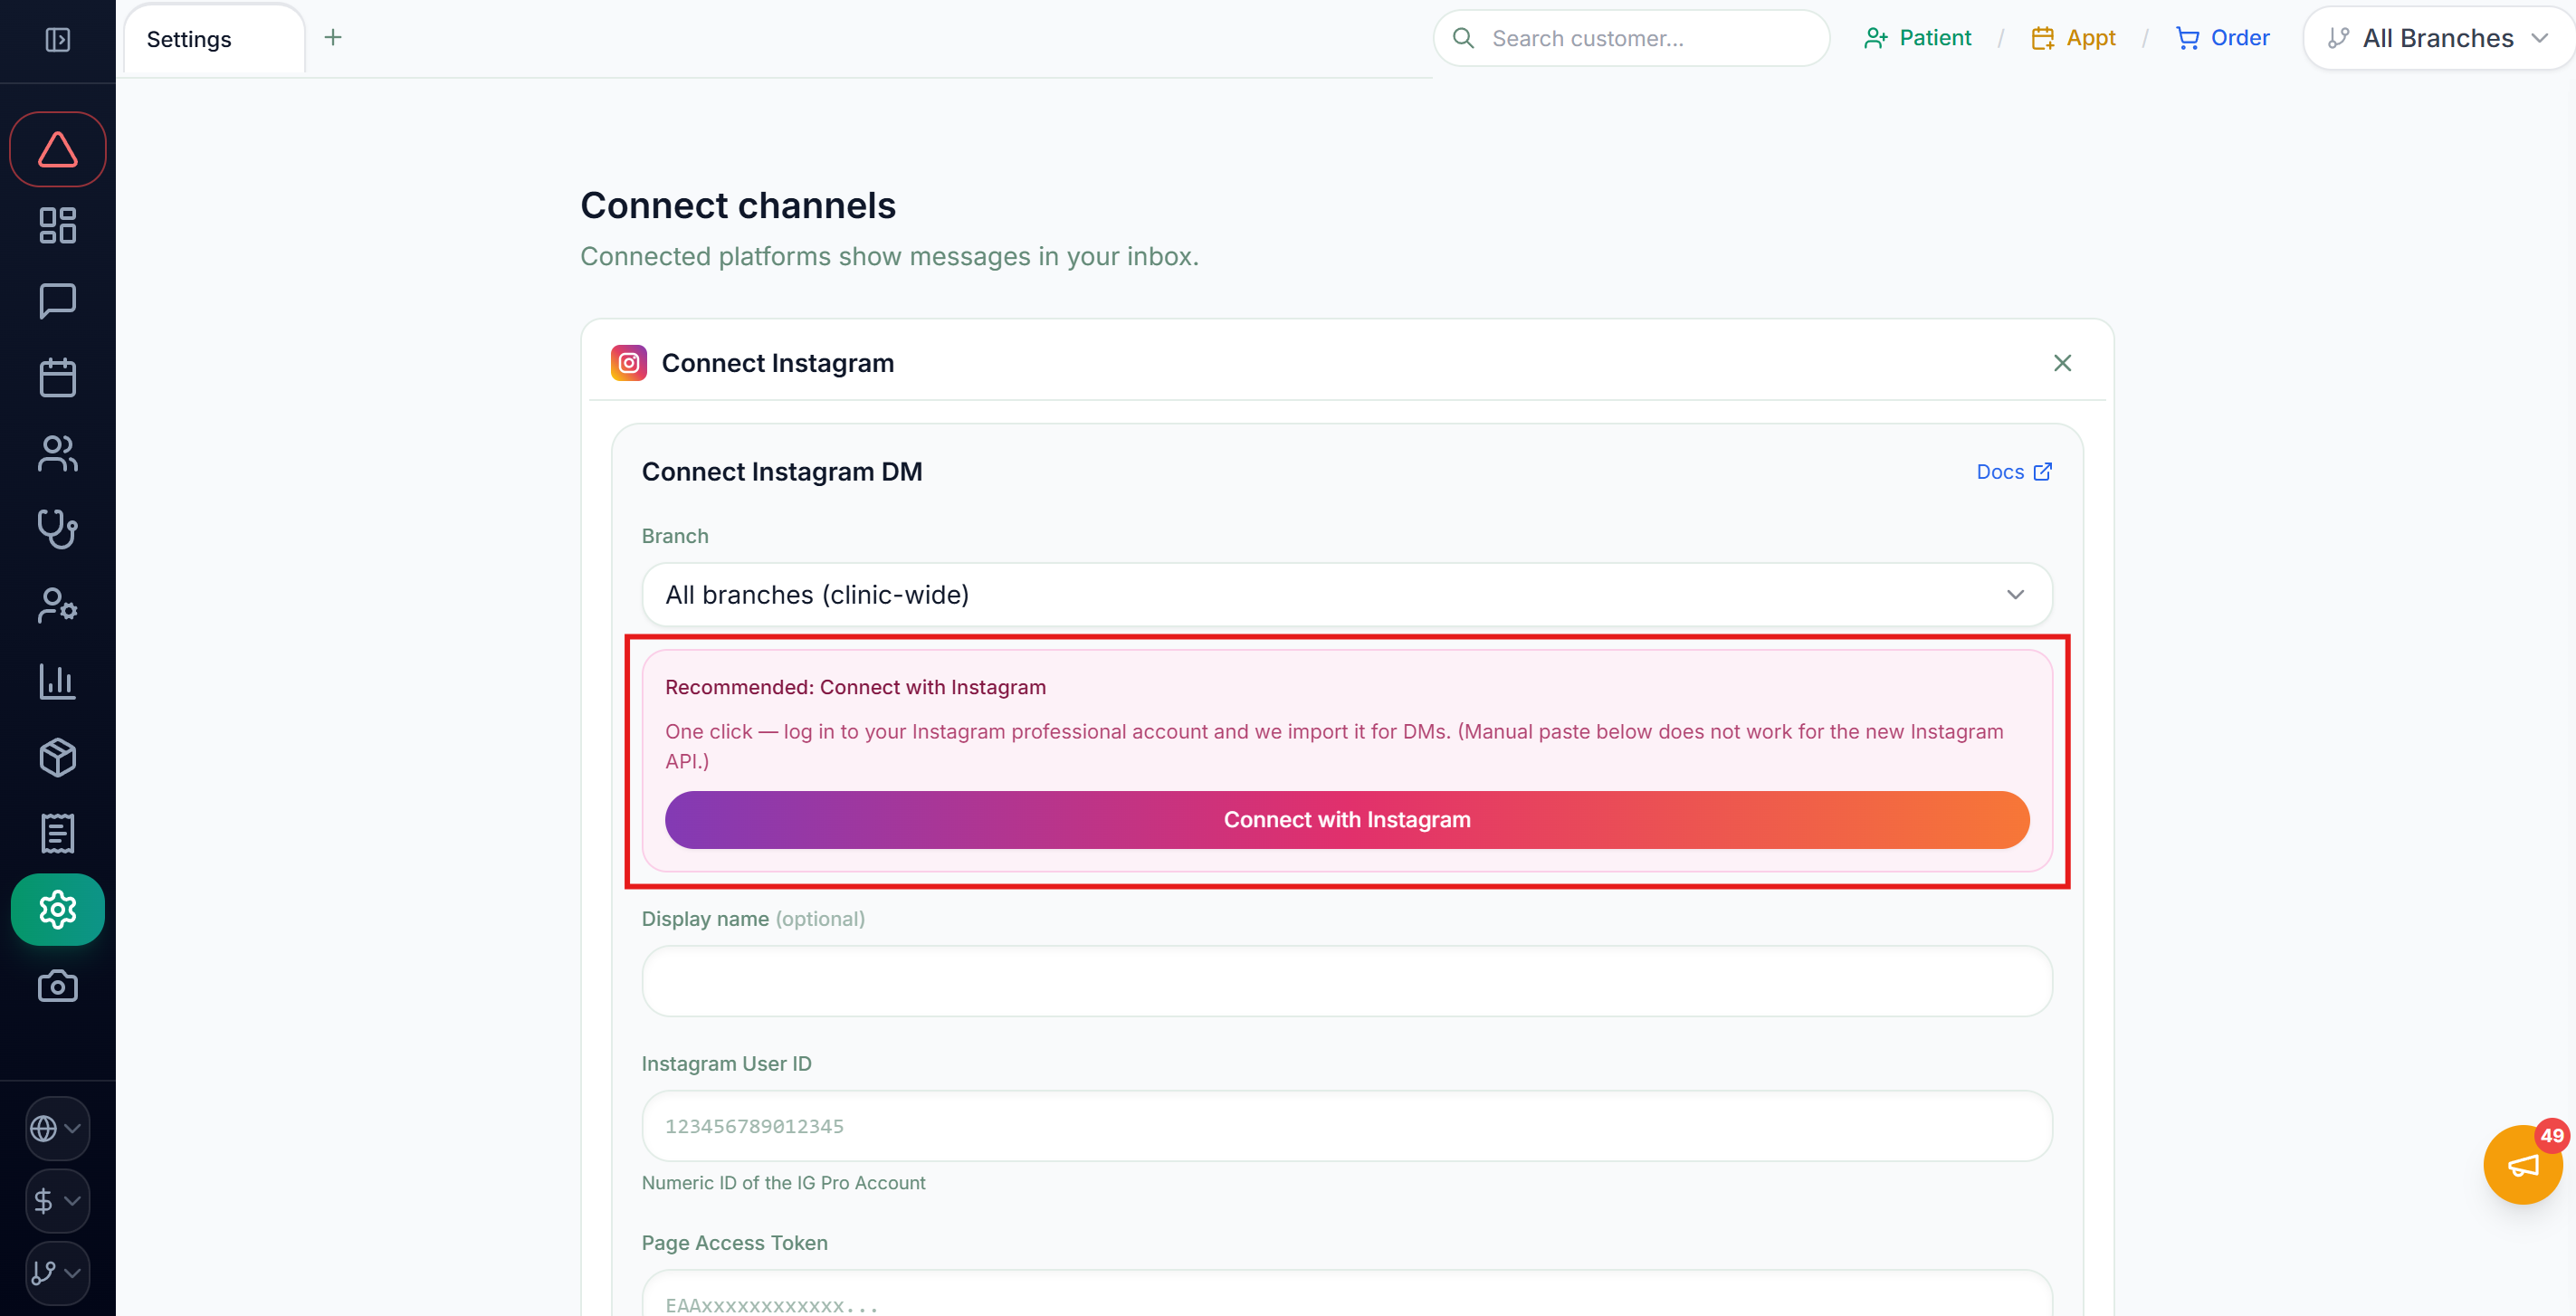This screenshot has height=1316, width=2576.
Task: Add a new tab with plus icon
Action: pyautogui.click(x=333, y=38)
